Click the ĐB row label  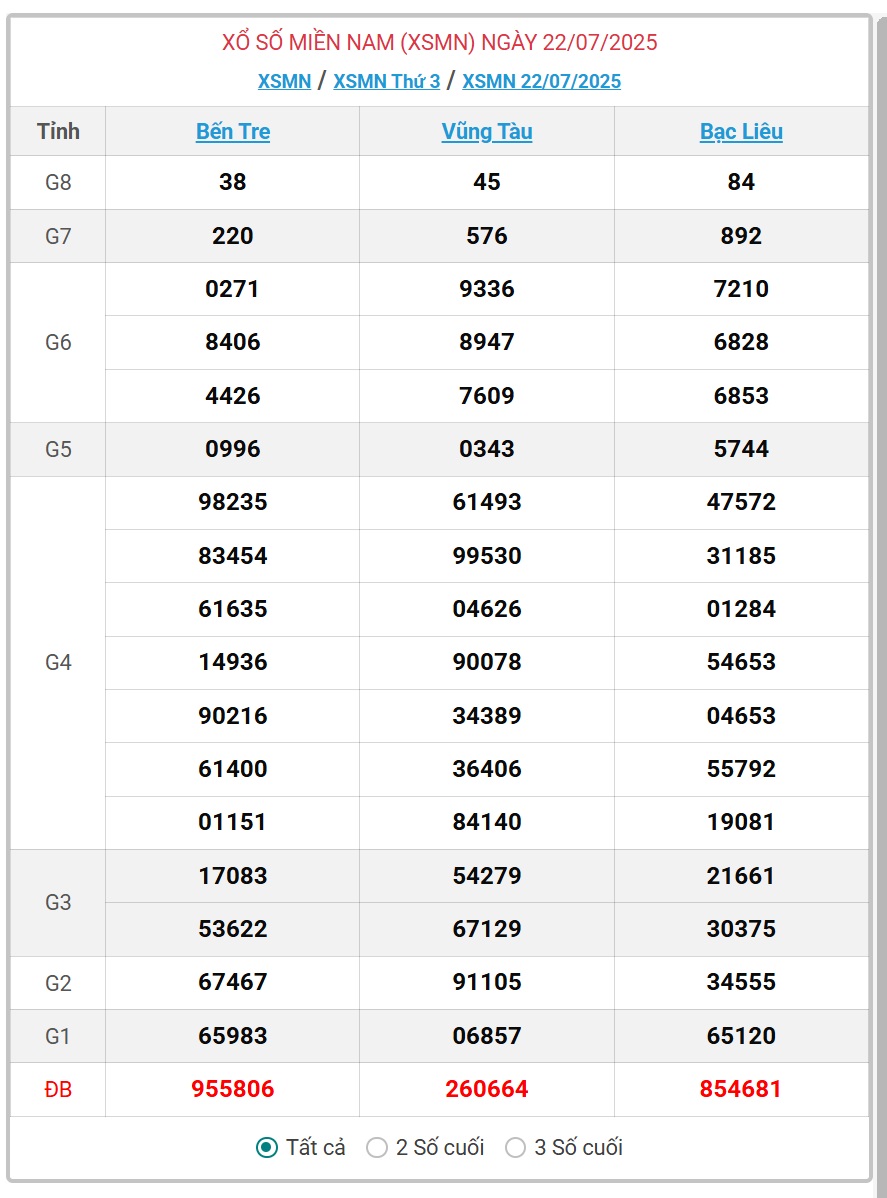pyautogui.click(x=58, y=1090)
